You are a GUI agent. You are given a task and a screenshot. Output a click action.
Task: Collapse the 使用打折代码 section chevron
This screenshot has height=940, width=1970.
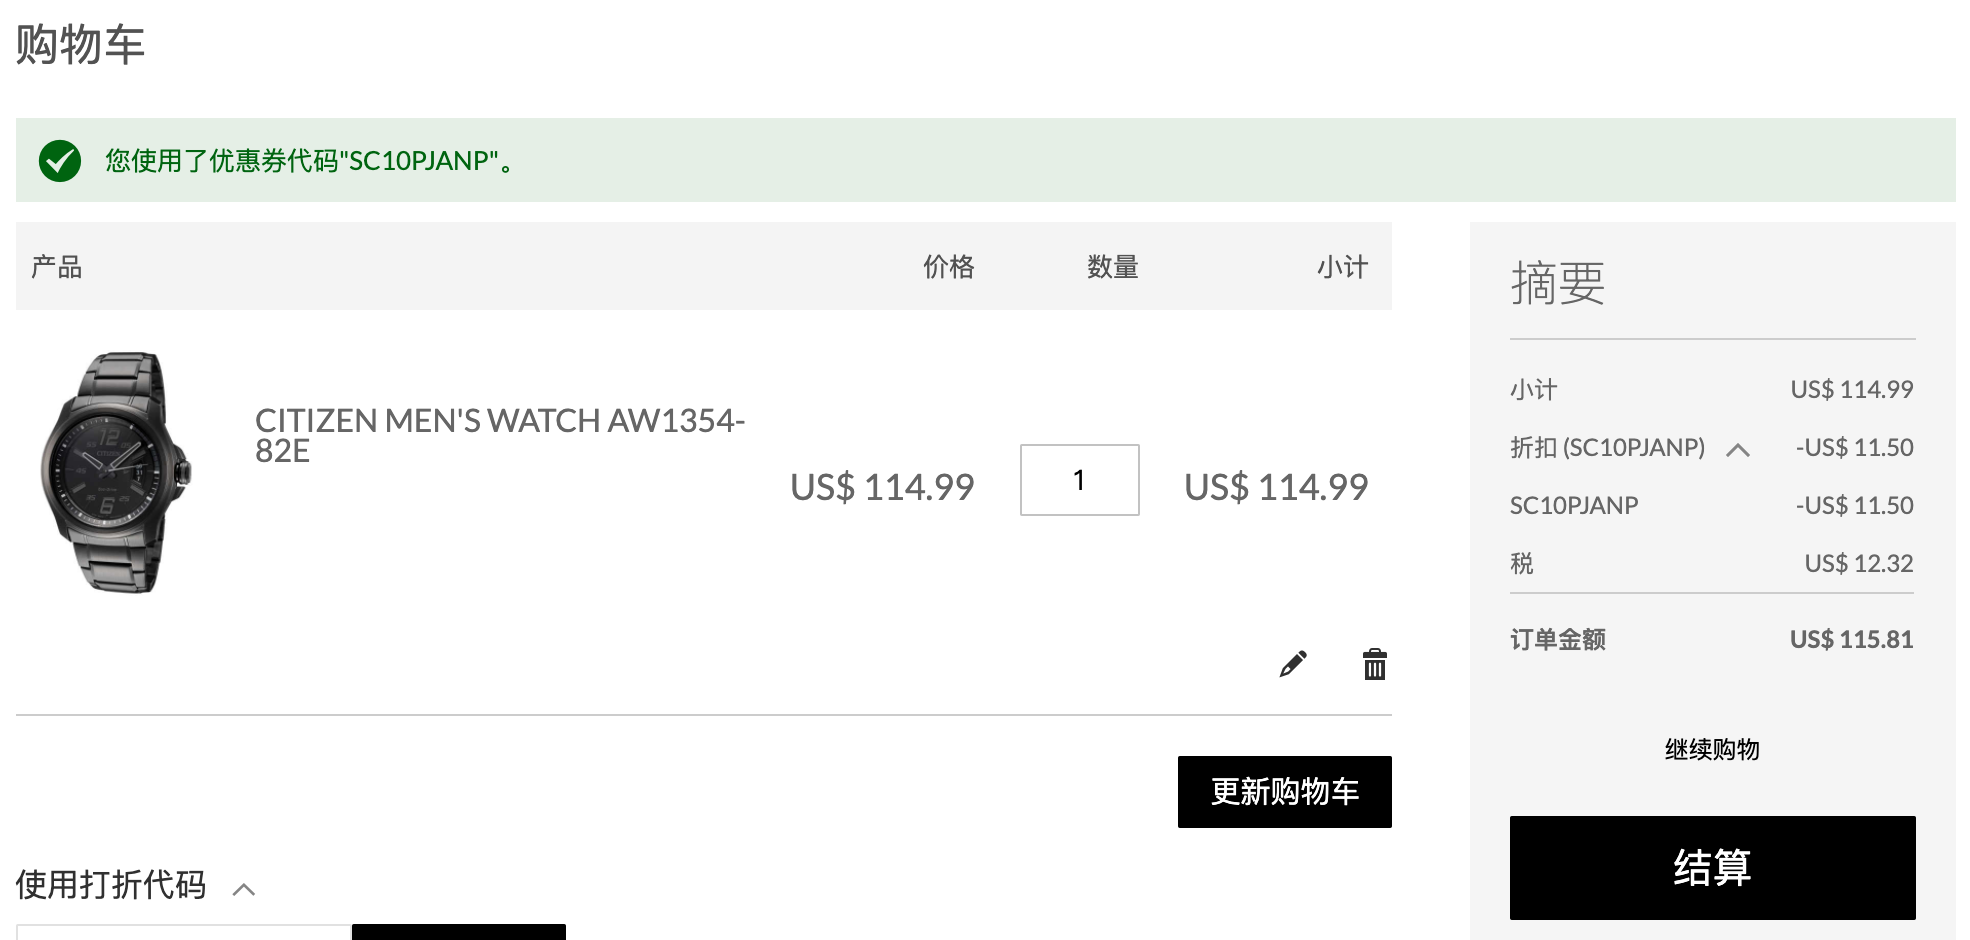244,889
